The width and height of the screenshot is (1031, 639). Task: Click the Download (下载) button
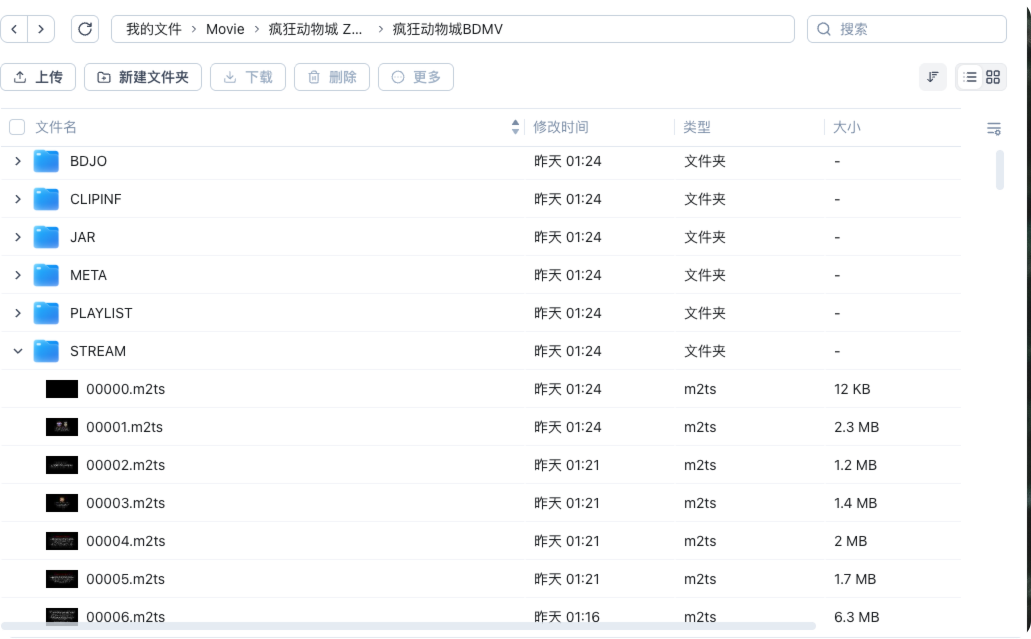pyautogui.click(x=248, y=77)
